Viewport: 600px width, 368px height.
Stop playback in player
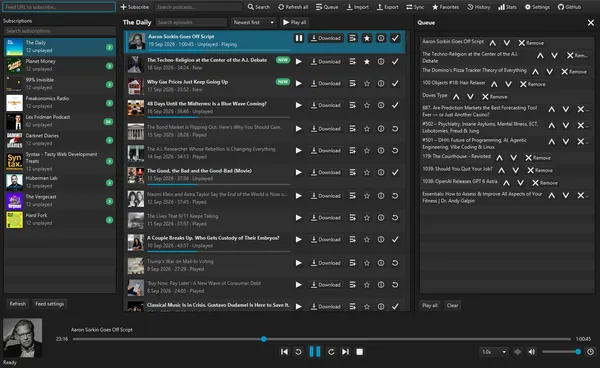click(360, 352)
